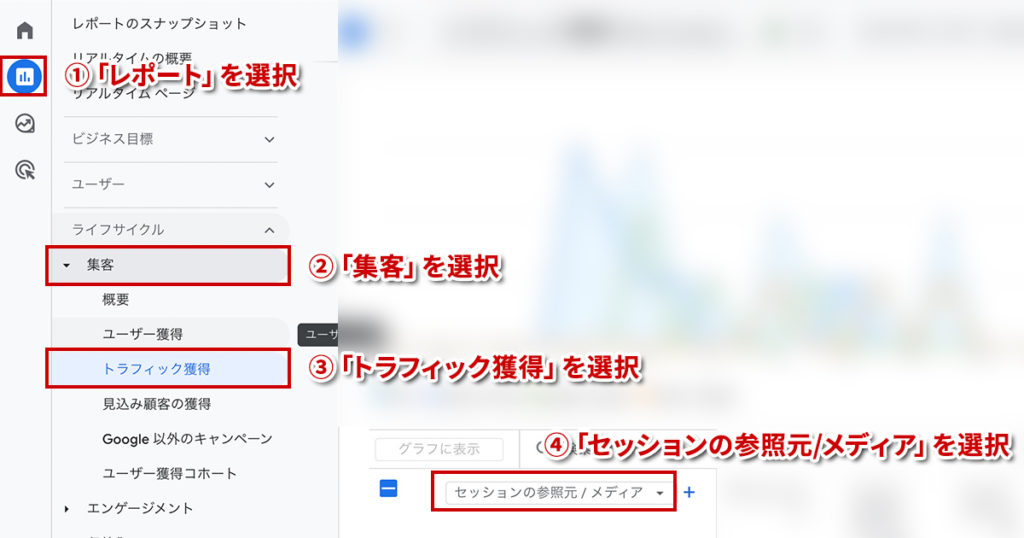
Task: Click the blue plus icon beside dimension dropdown
Action: tap(689, 492)
